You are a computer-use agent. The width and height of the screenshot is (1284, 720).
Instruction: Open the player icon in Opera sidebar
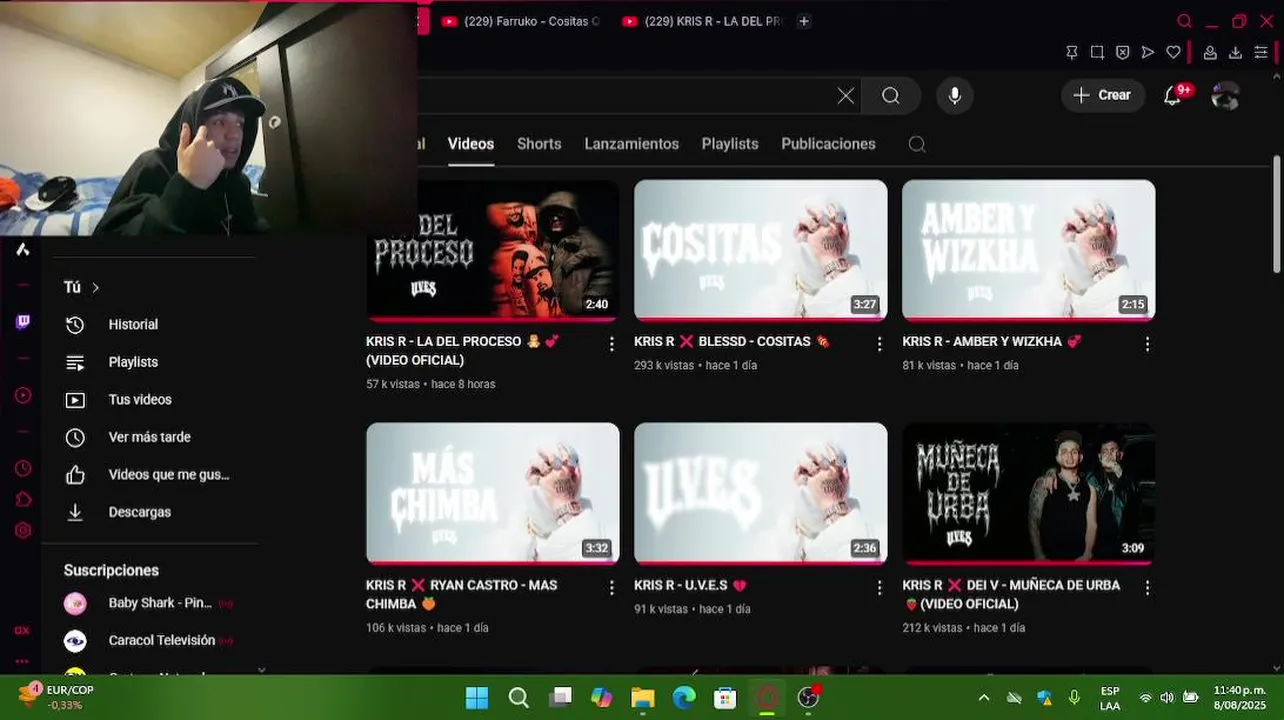[x=22, y=396]
